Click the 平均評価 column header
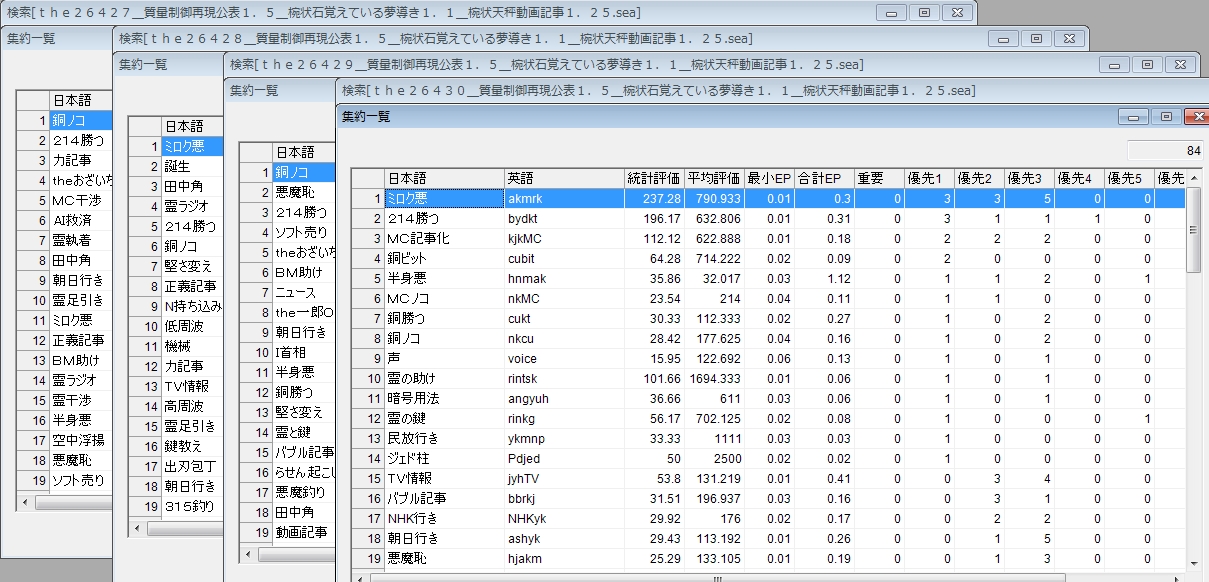The height and width of the screenshot is (582, 1209). (714, 179)
